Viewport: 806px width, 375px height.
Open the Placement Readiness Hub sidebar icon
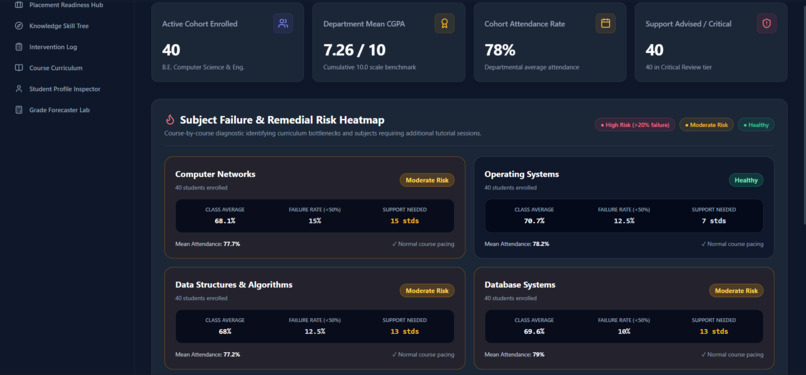click(x=19, y=5)
